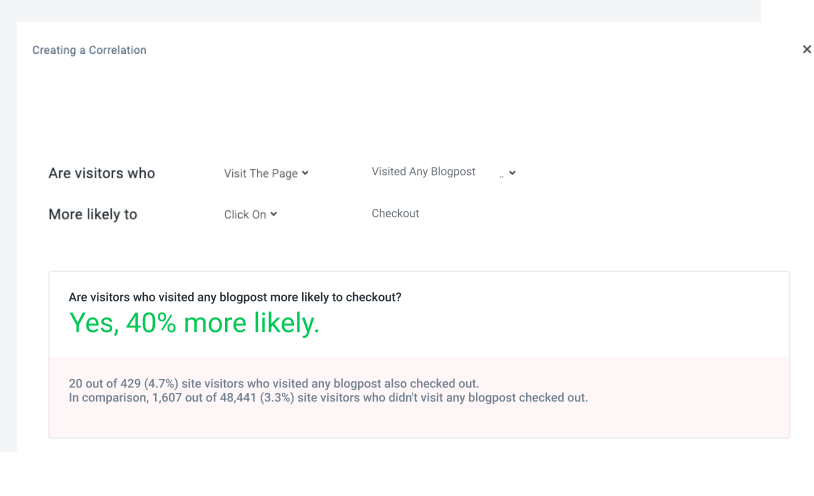
Task: Click the small dots before the blogpost chevron
Action: (x=501, y=174)
